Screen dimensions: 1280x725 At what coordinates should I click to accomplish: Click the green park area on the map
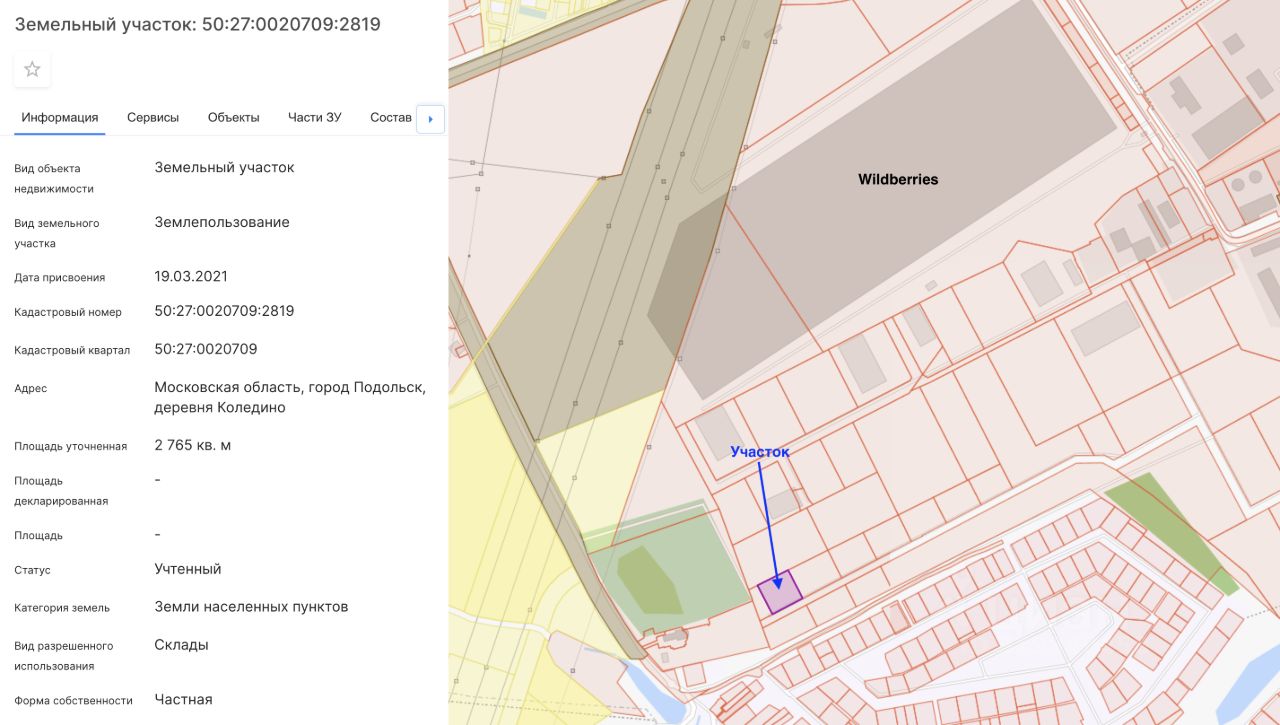pos(670,570)
